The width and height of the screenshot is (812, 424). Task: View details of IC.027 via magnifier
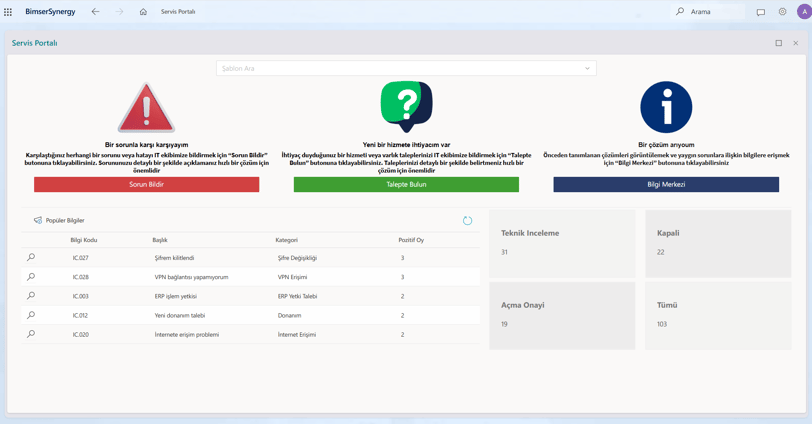point(31,257)
